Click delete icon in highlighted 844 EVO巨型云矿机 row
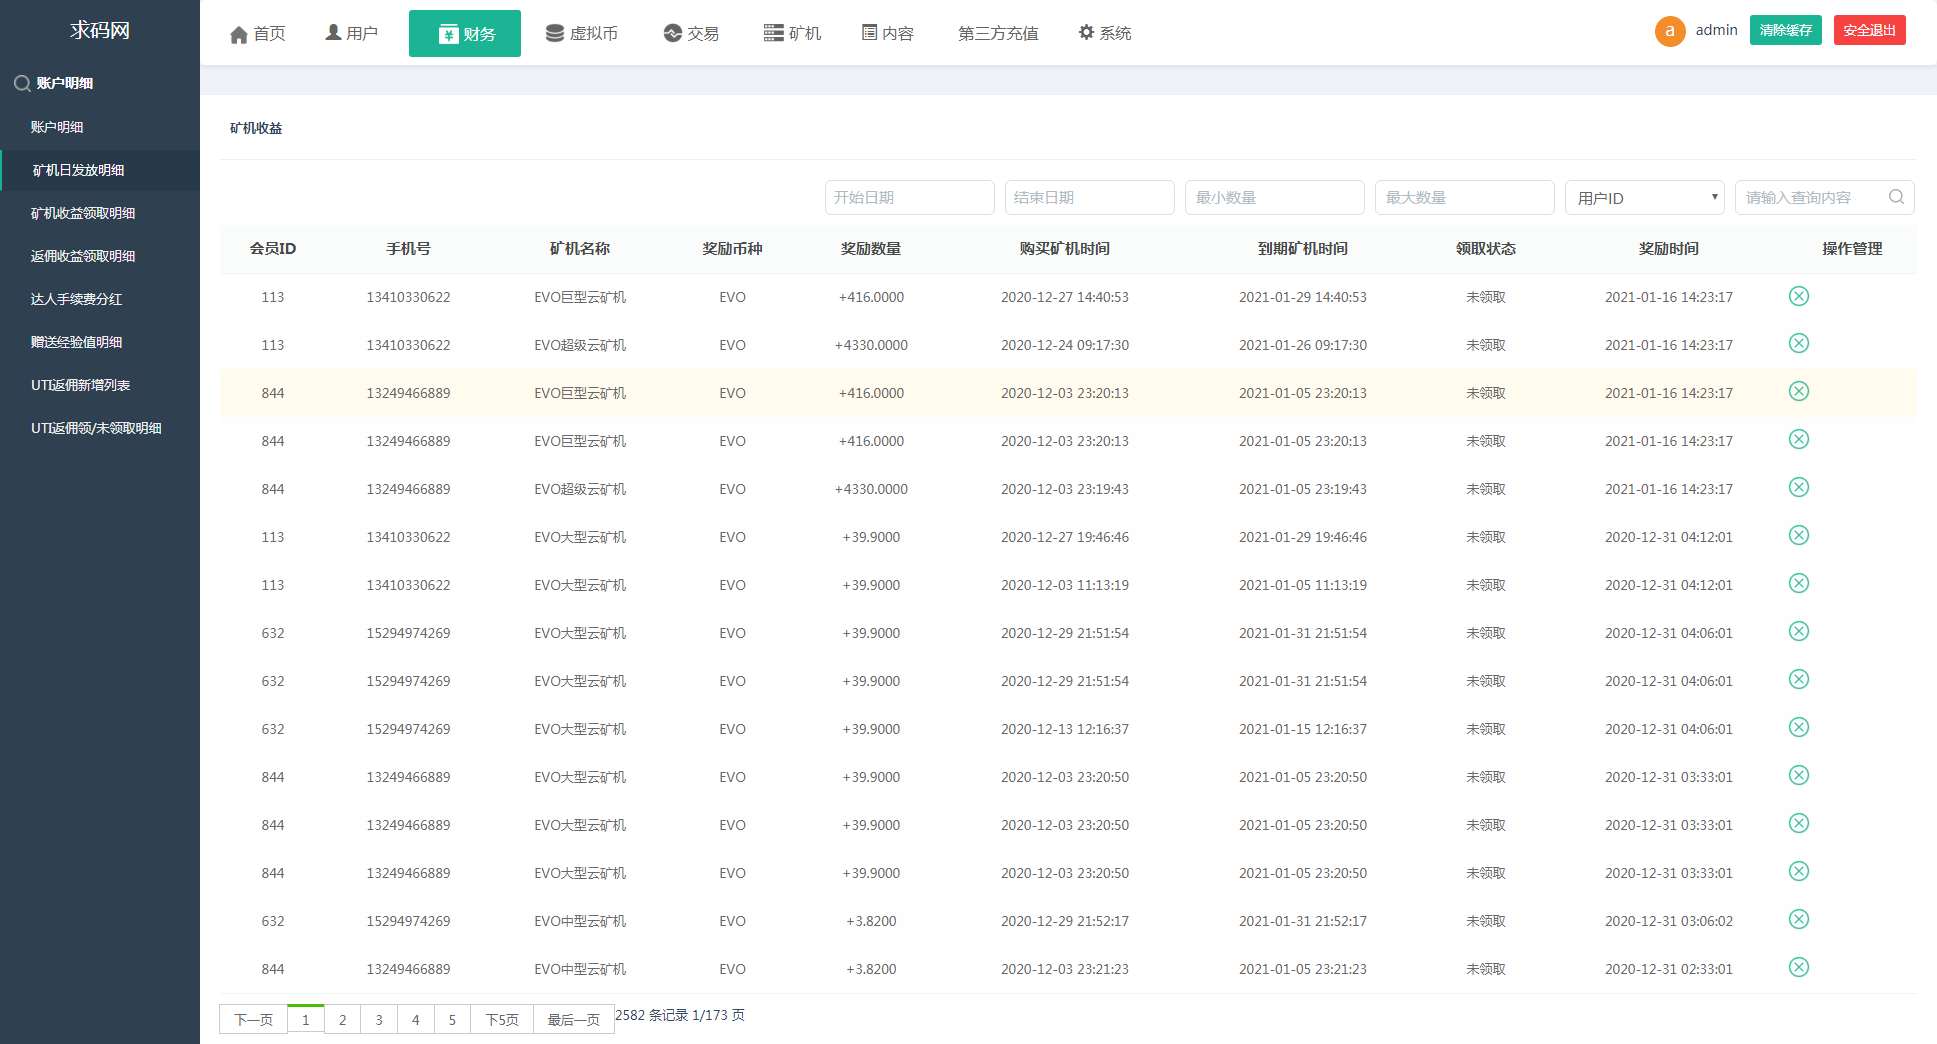 [x=1798, y=392]
